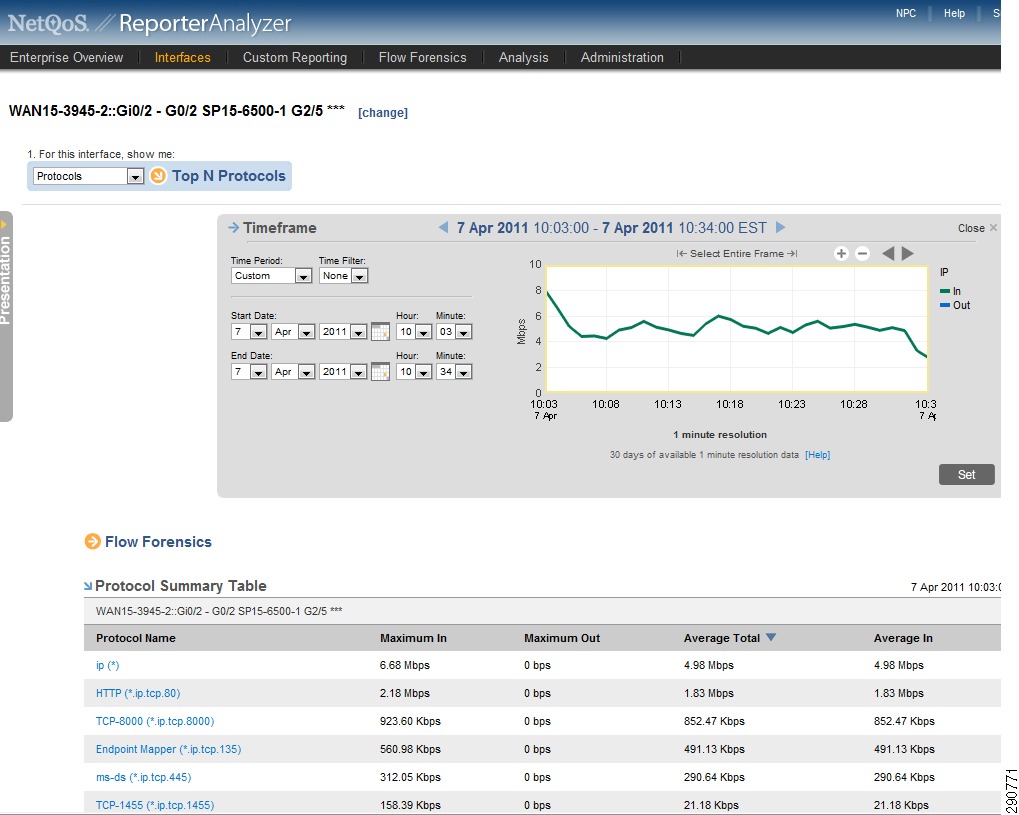This screenshot has height=815, width=1019.
Task: Open the Analysis menu
Action: [x=524, y=57]
